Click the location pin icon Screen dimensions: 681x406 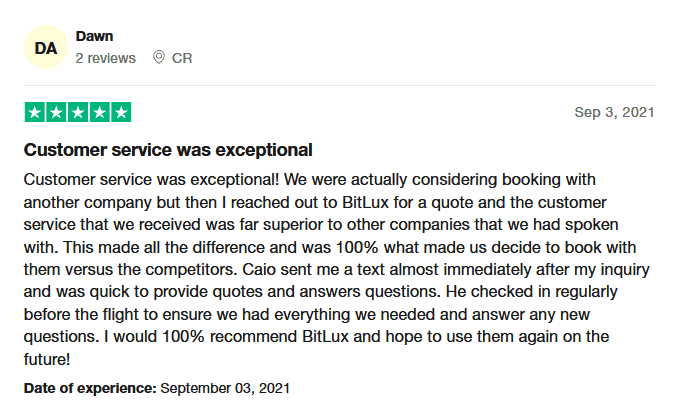point(158,58)
